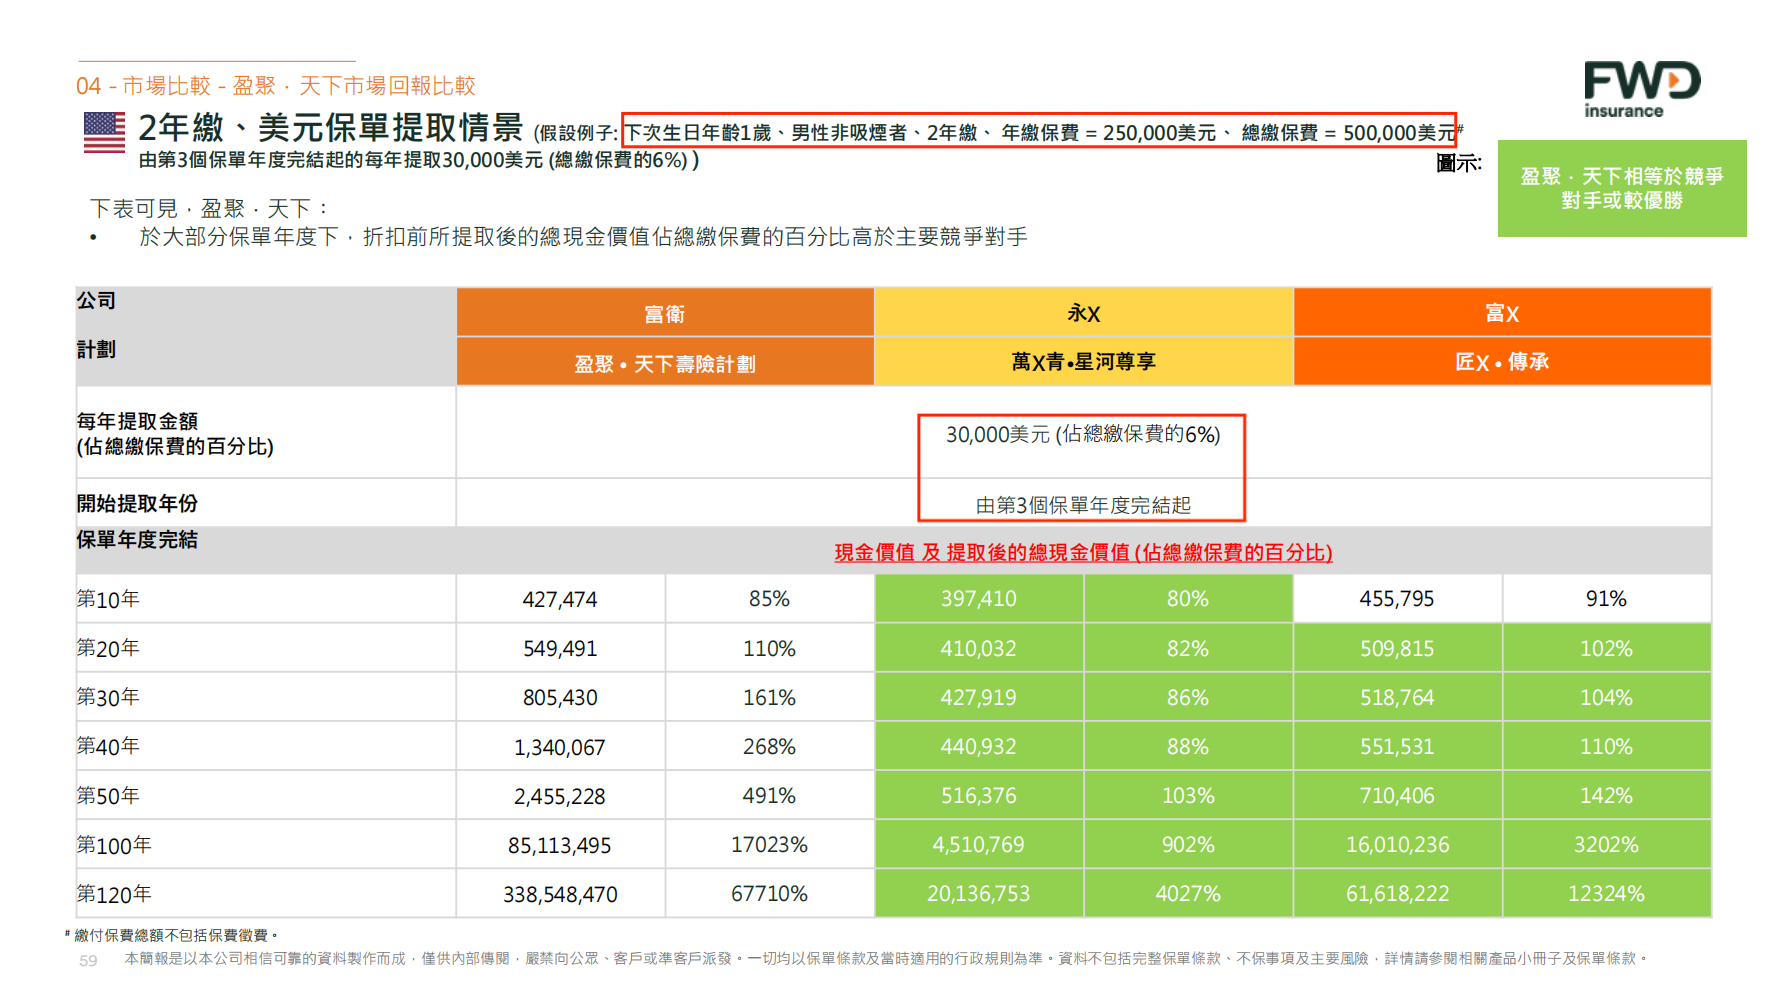
Task: Click the value 509,815
Action: coord(1397,648)
